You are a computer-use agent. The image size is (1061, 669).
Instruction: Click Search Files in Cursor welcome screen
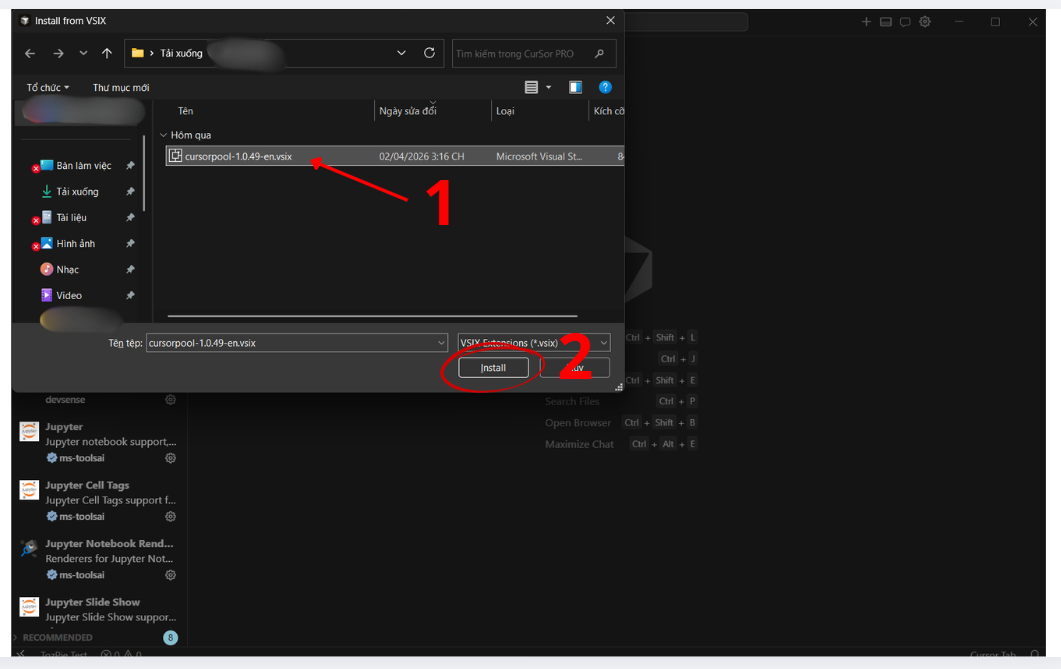click(572, 401)
